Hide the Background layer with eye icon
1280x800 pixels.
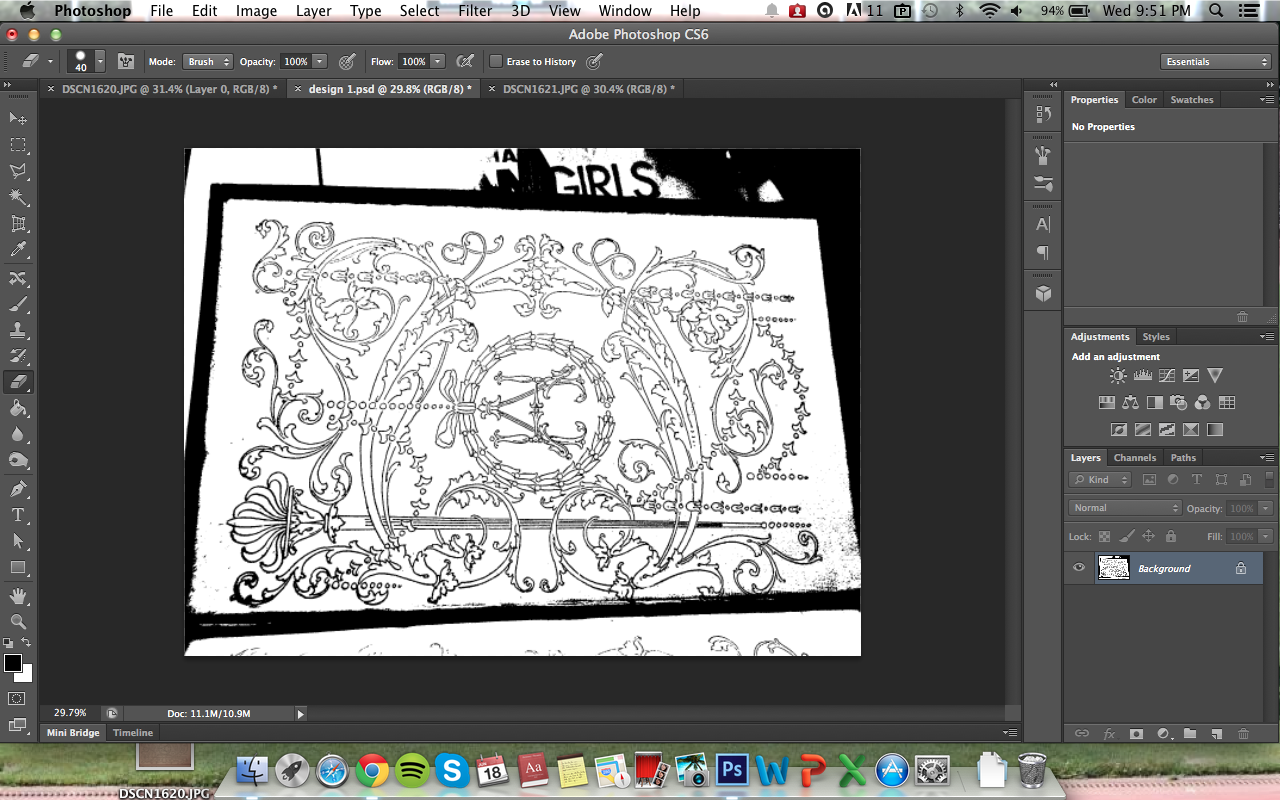click(x=1079, y=568)
